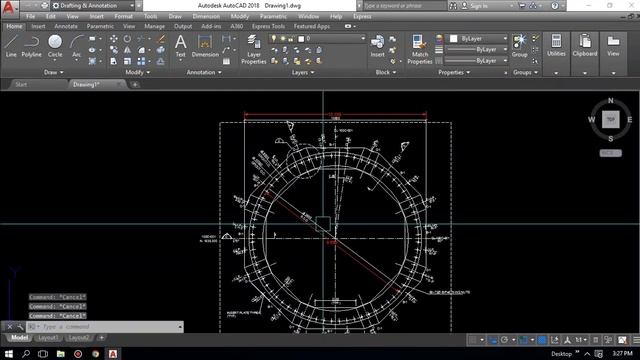Click Sign In link
Image resolution: width=640 pixels, height=360 pixels.
coord(478,6)
